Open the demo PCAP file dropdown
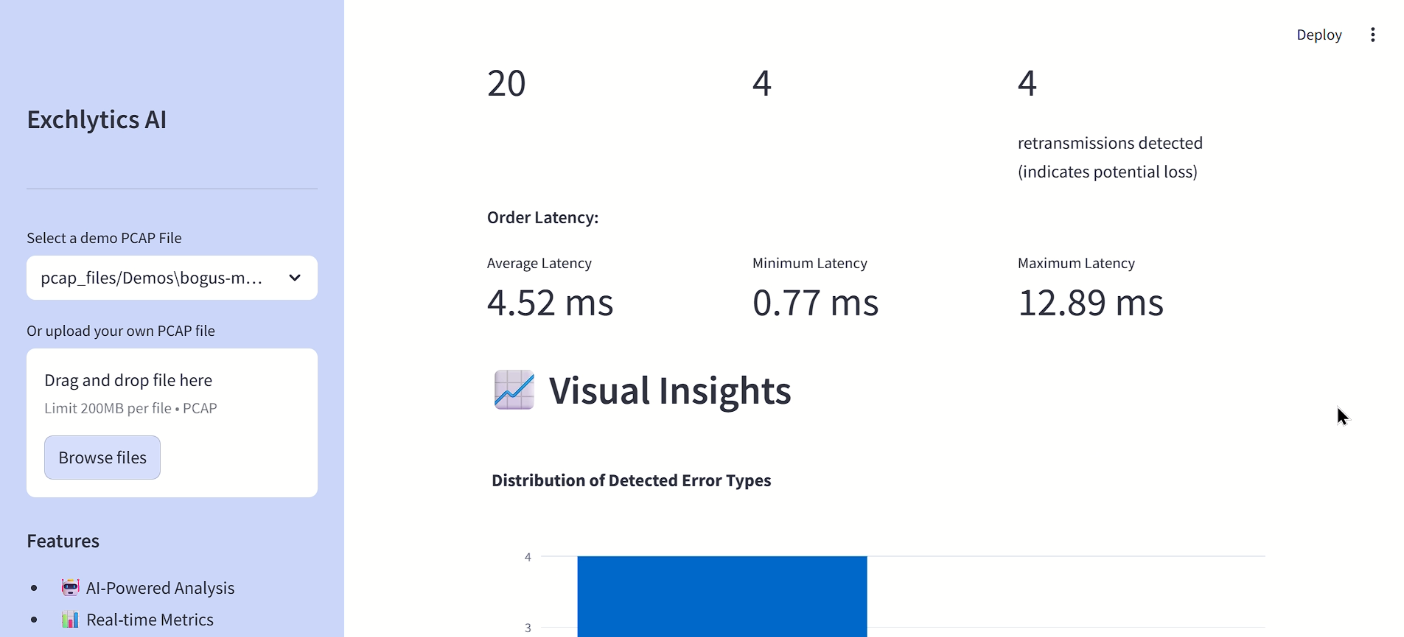Viewport: 1404px width, 637px height. coord(172,278)
